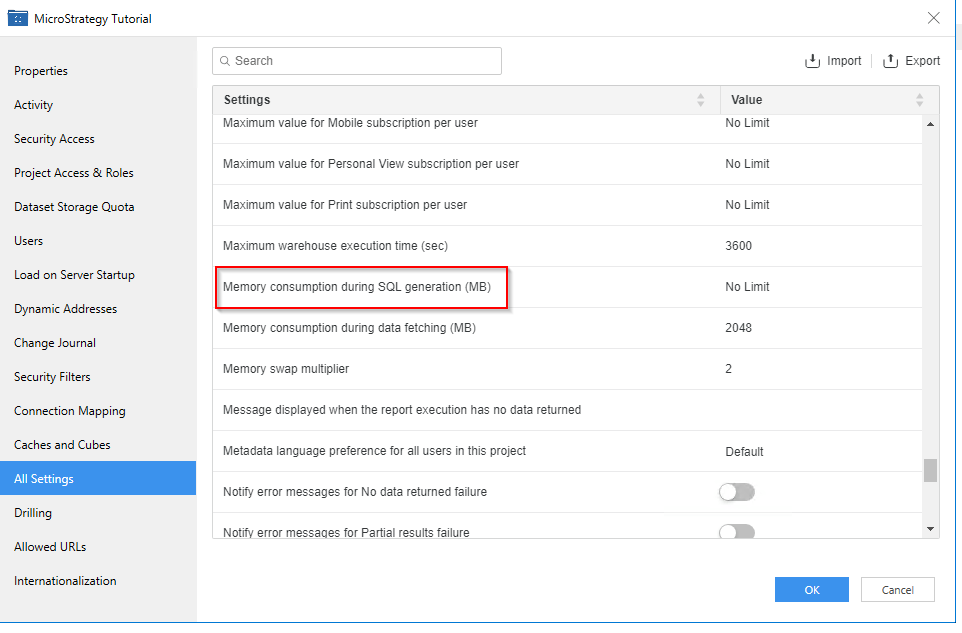Click the 3600 execution time value
The image size is (962, 633).
(739, 246)
